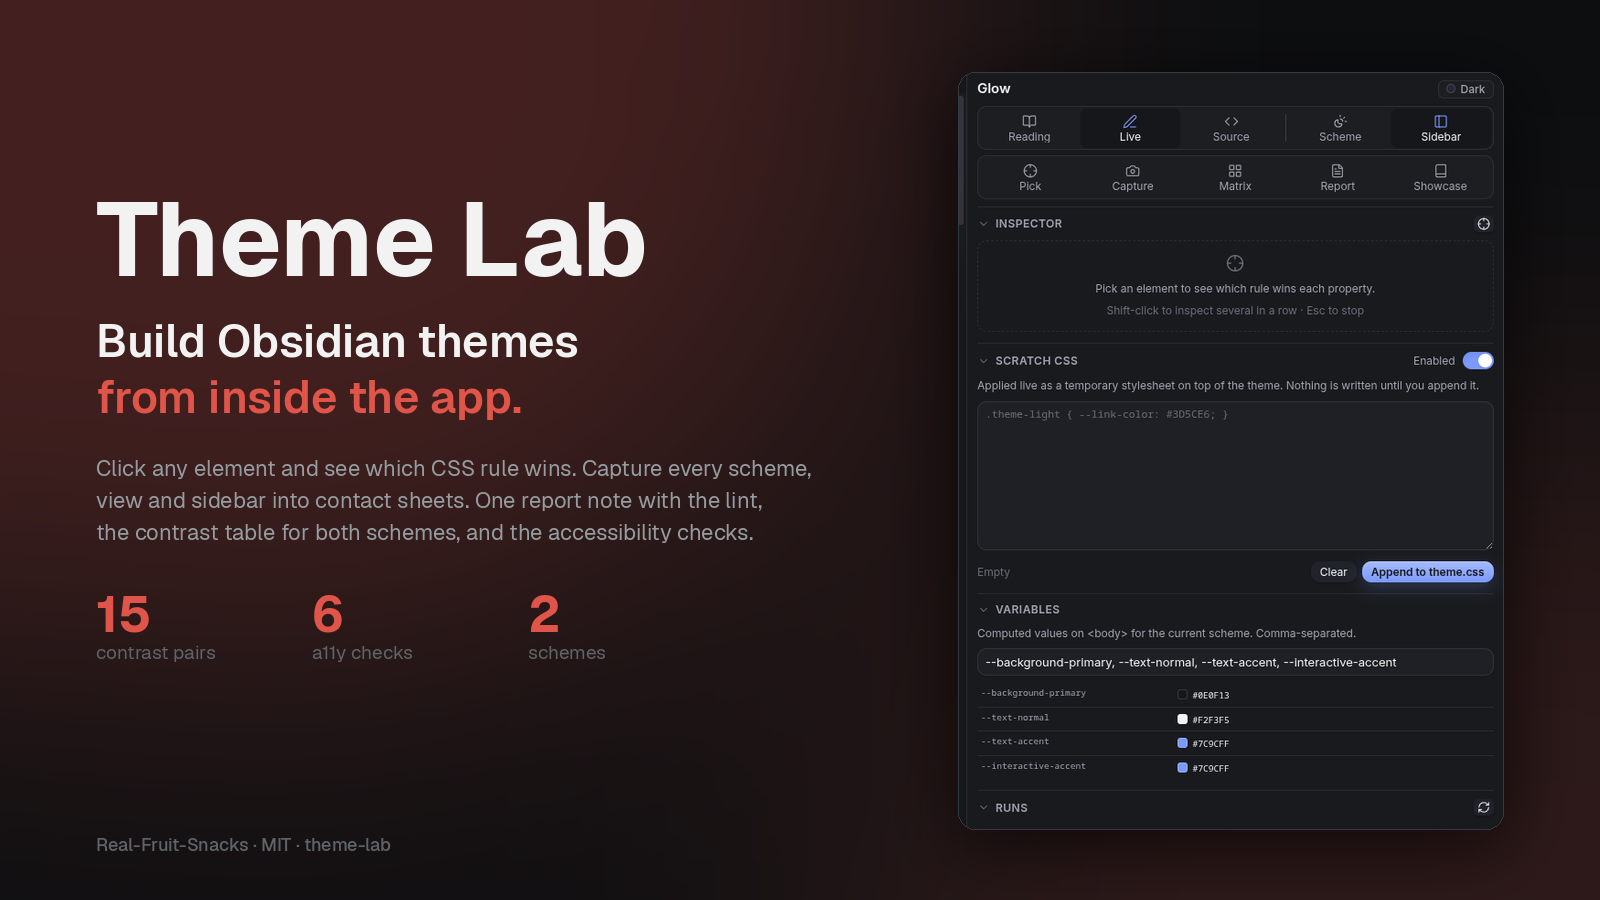Click the Clear button
Image resolution: width=1600 pixels, height=900 pixels.
coord(1333,572)
